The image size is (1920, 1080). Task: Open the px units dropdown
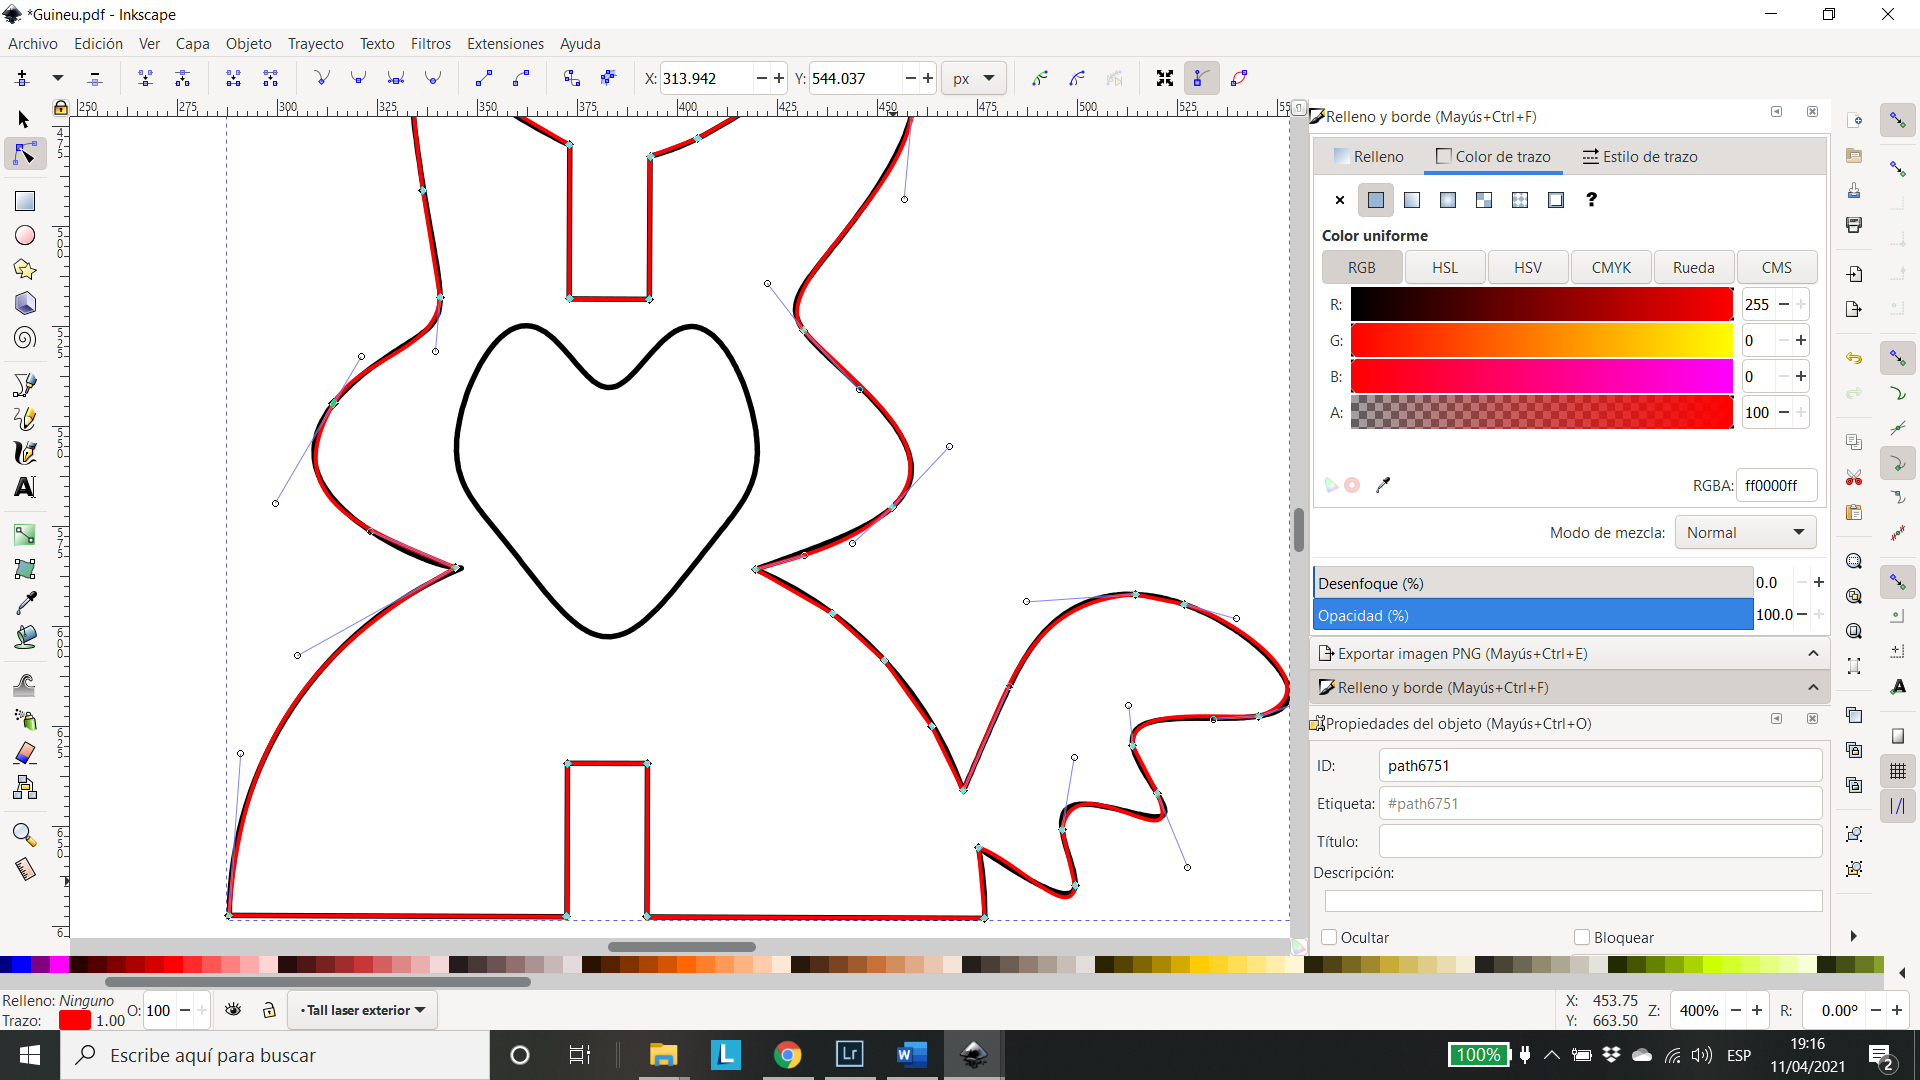click(973, 78)
